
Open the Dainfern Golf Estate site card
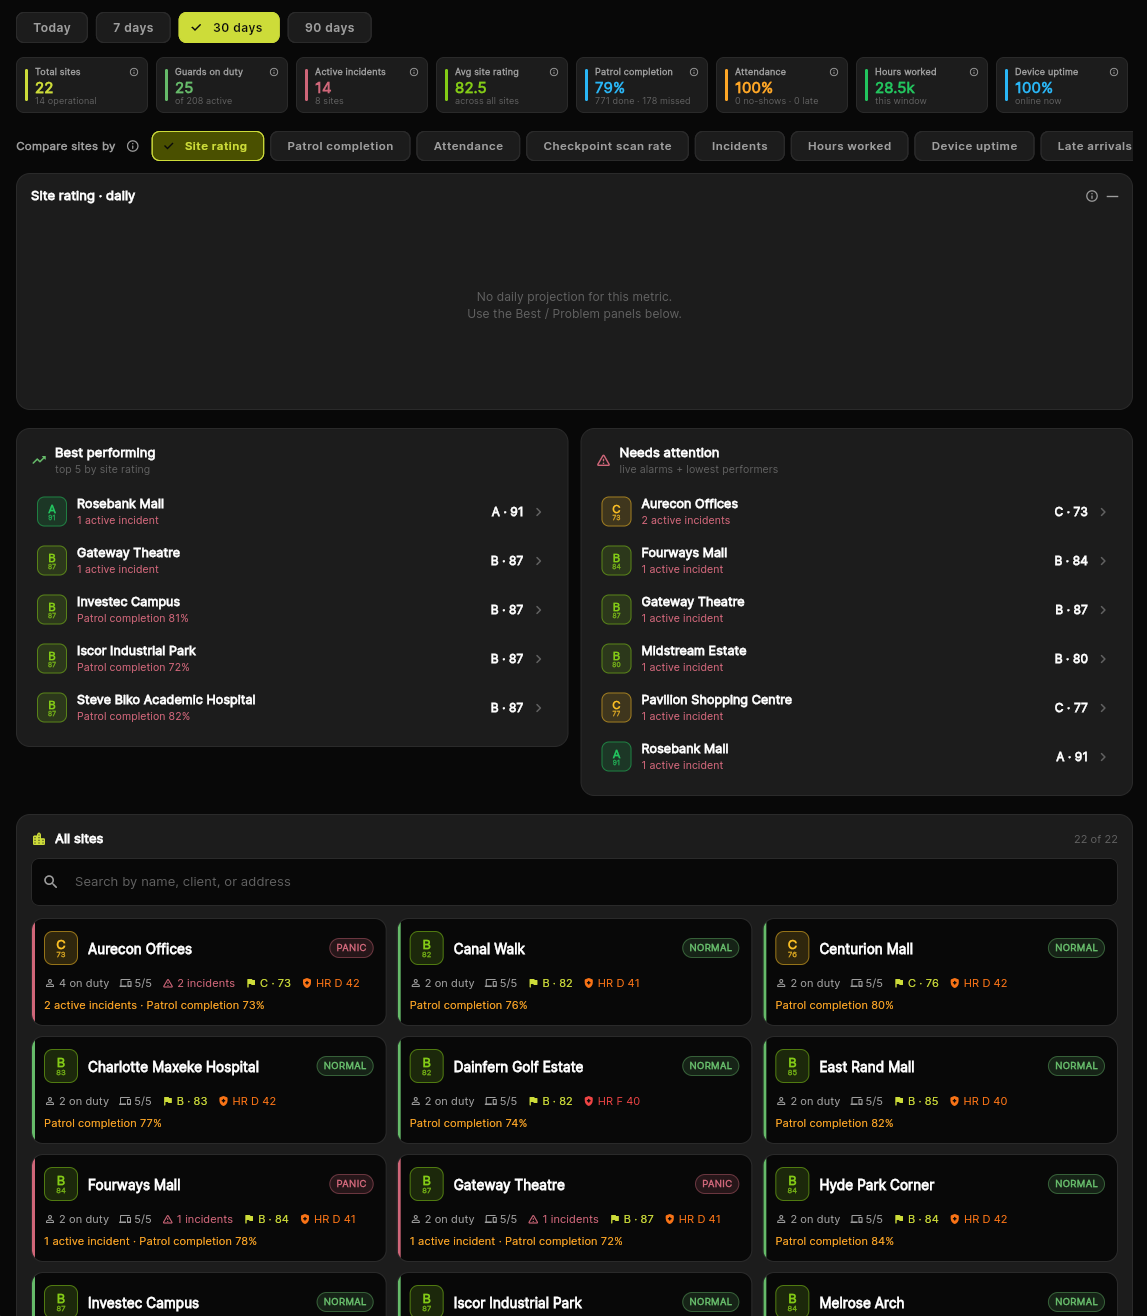[575, 1090]
